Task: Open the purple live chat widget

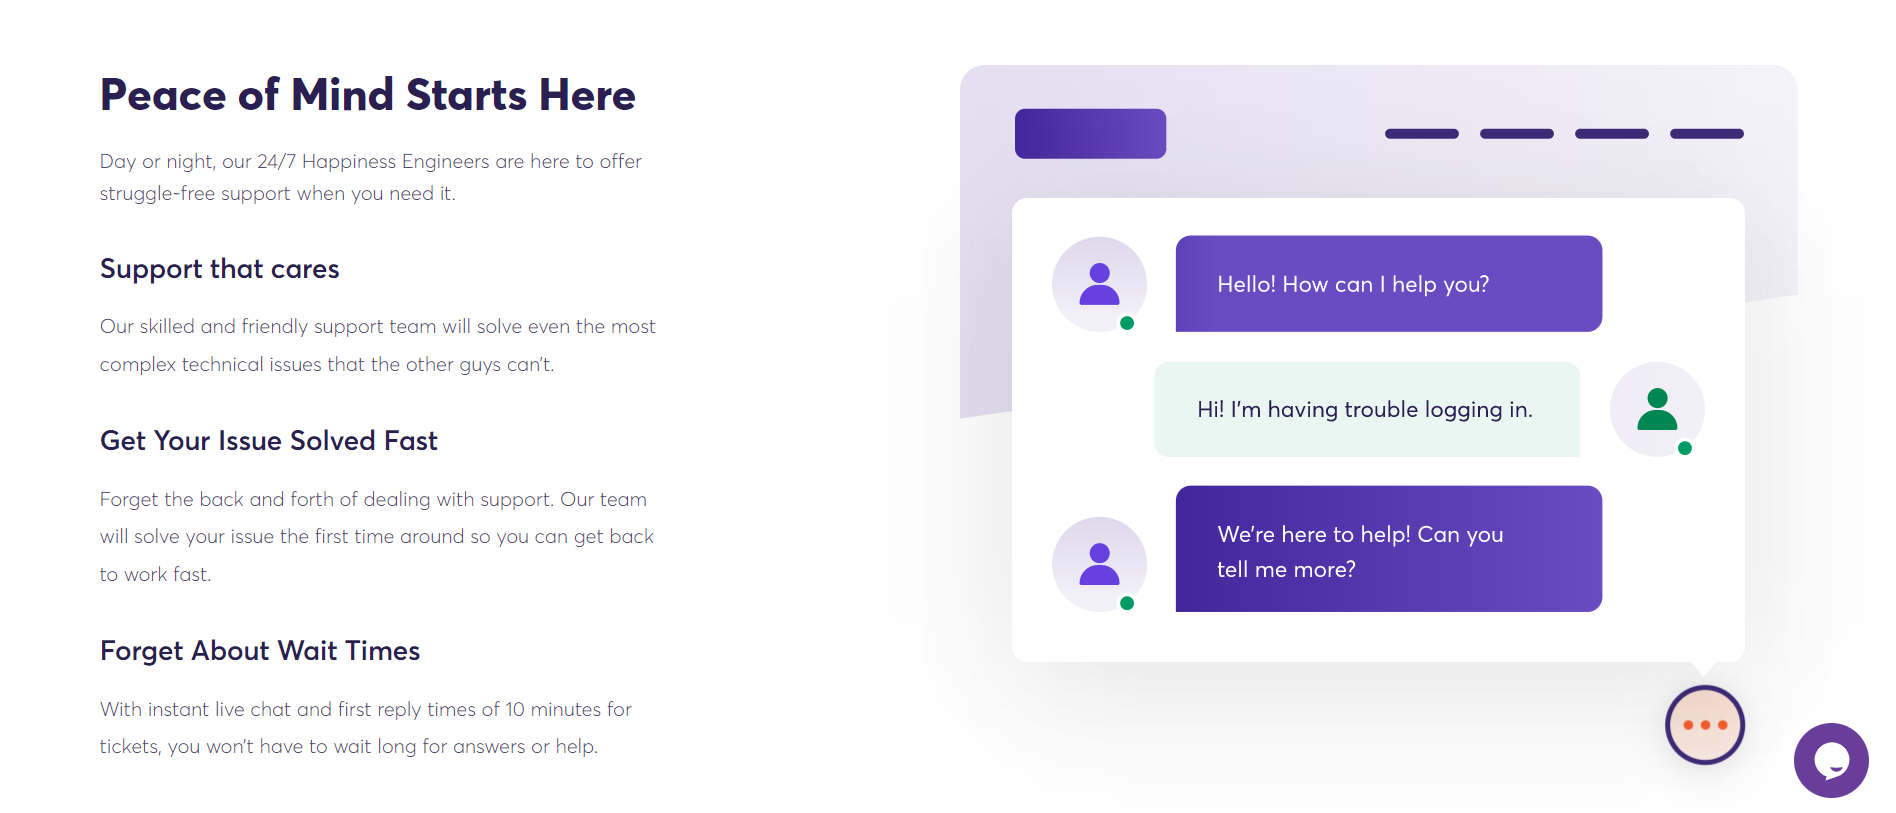Action: click(1830, 760)
